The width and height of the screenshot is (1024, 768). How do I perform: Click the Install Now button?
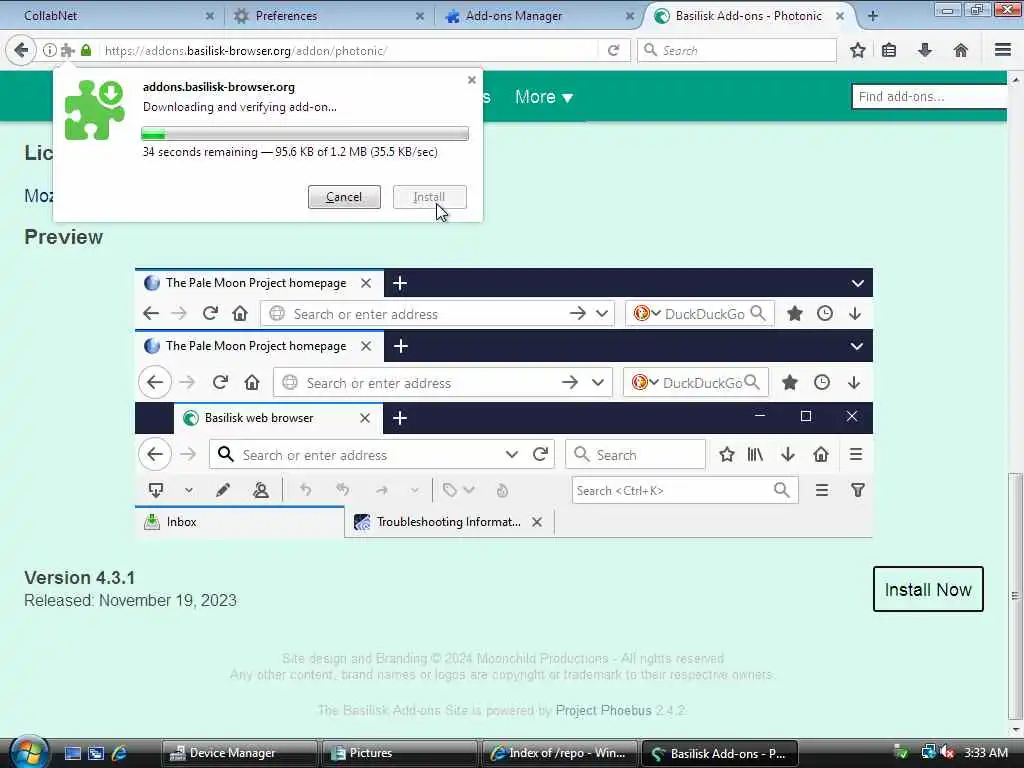(928, 589)
